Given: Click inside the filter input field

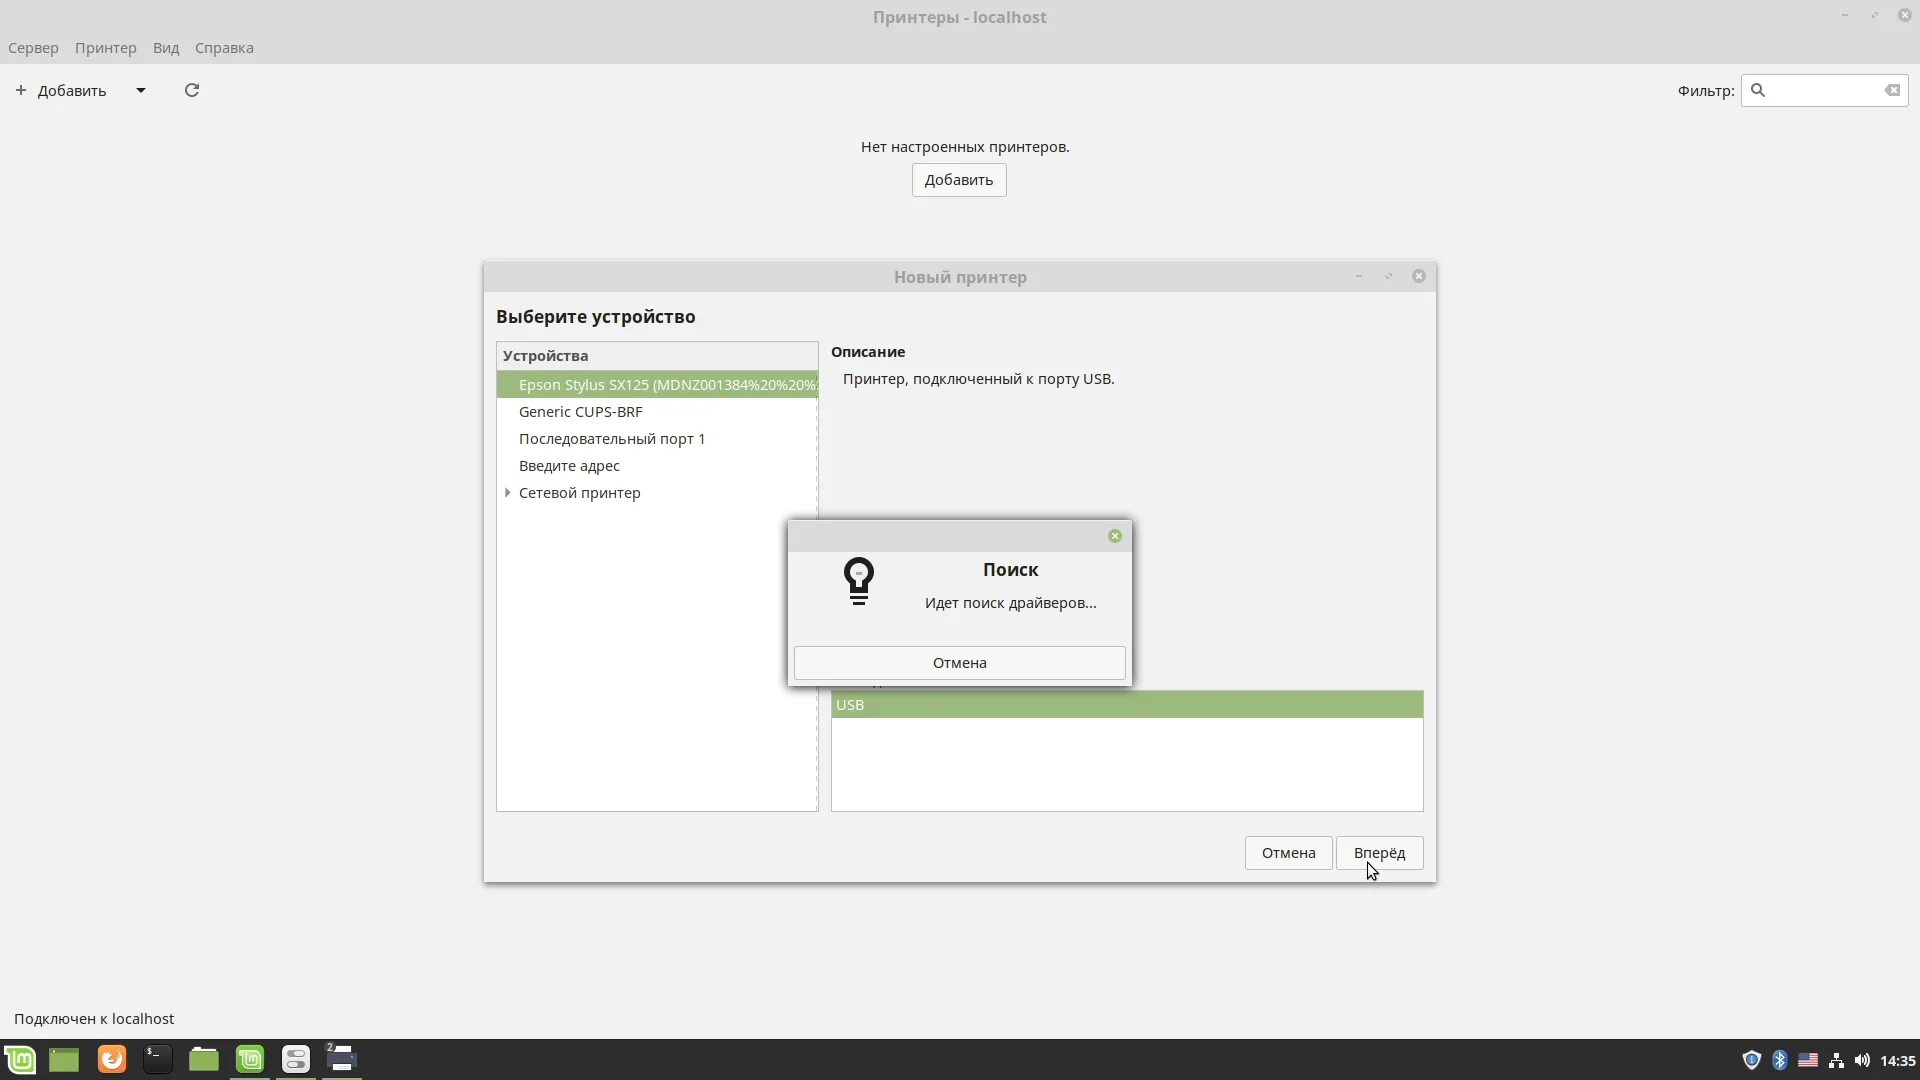Looking at the screenshot, I should (1822, 90).
